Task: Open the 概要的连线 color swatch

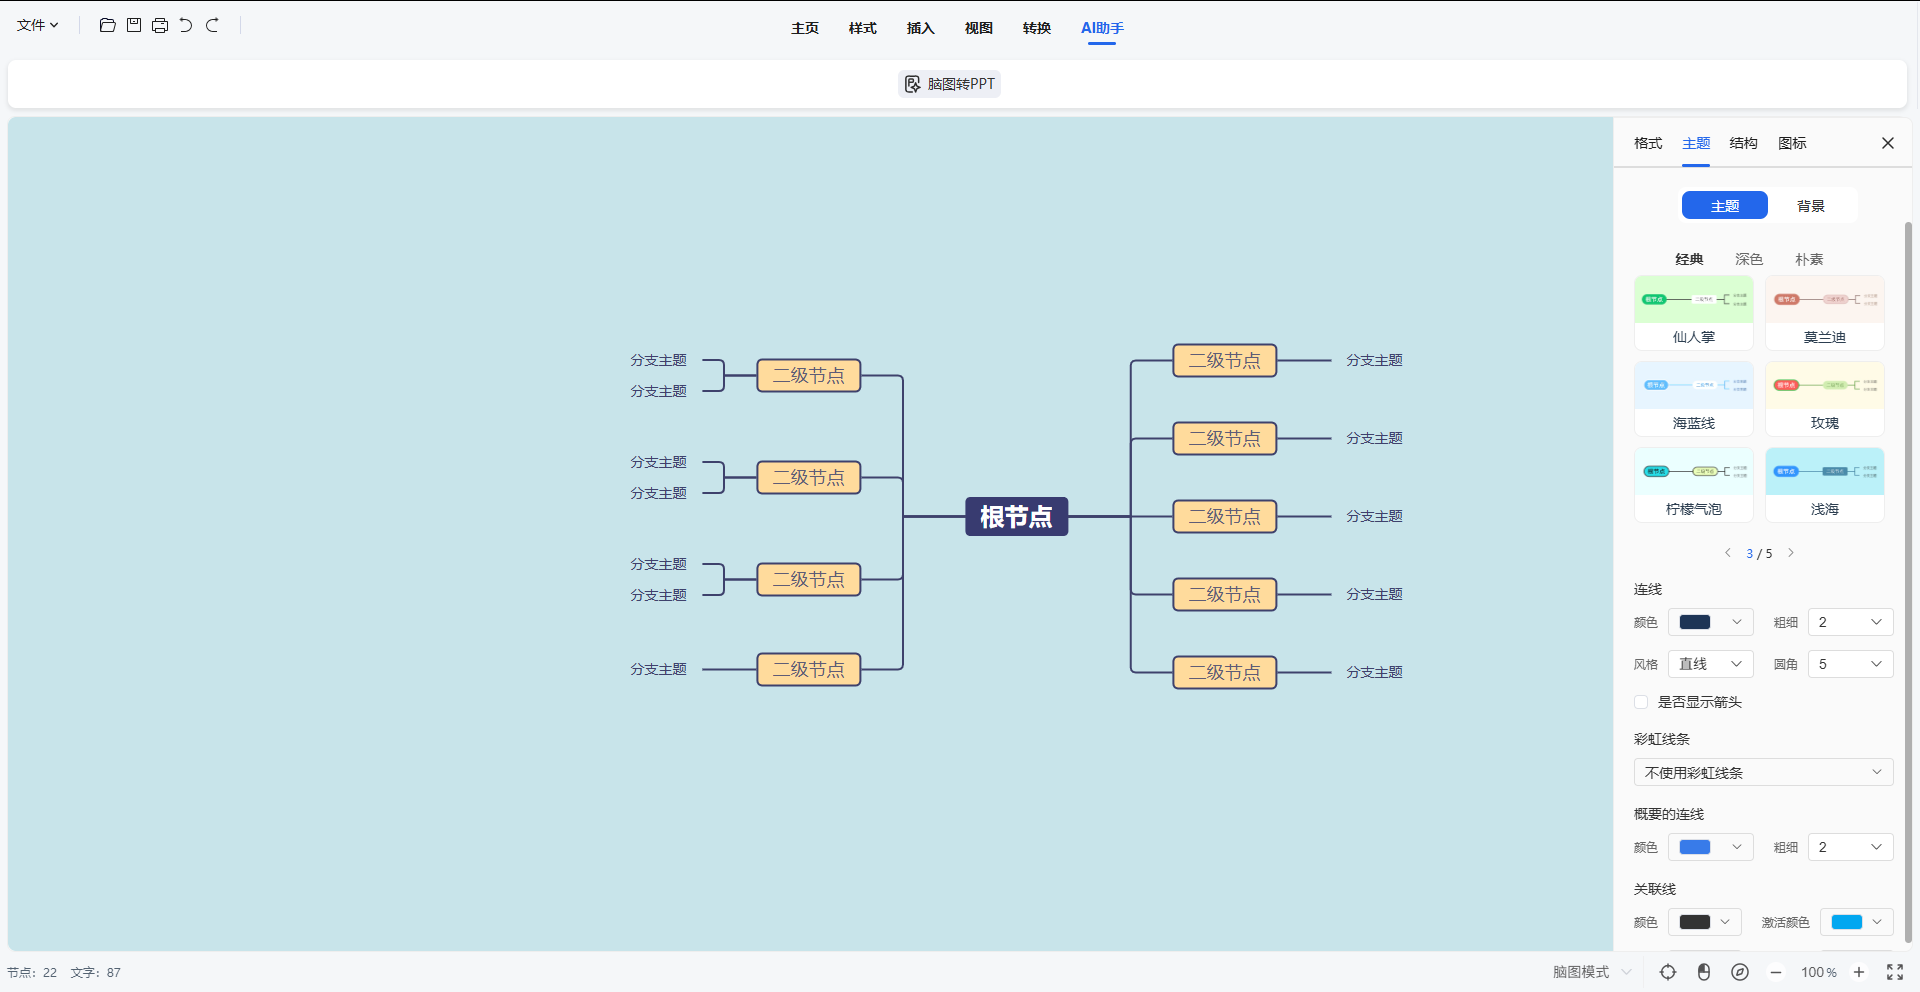Action: (1711, 847)
